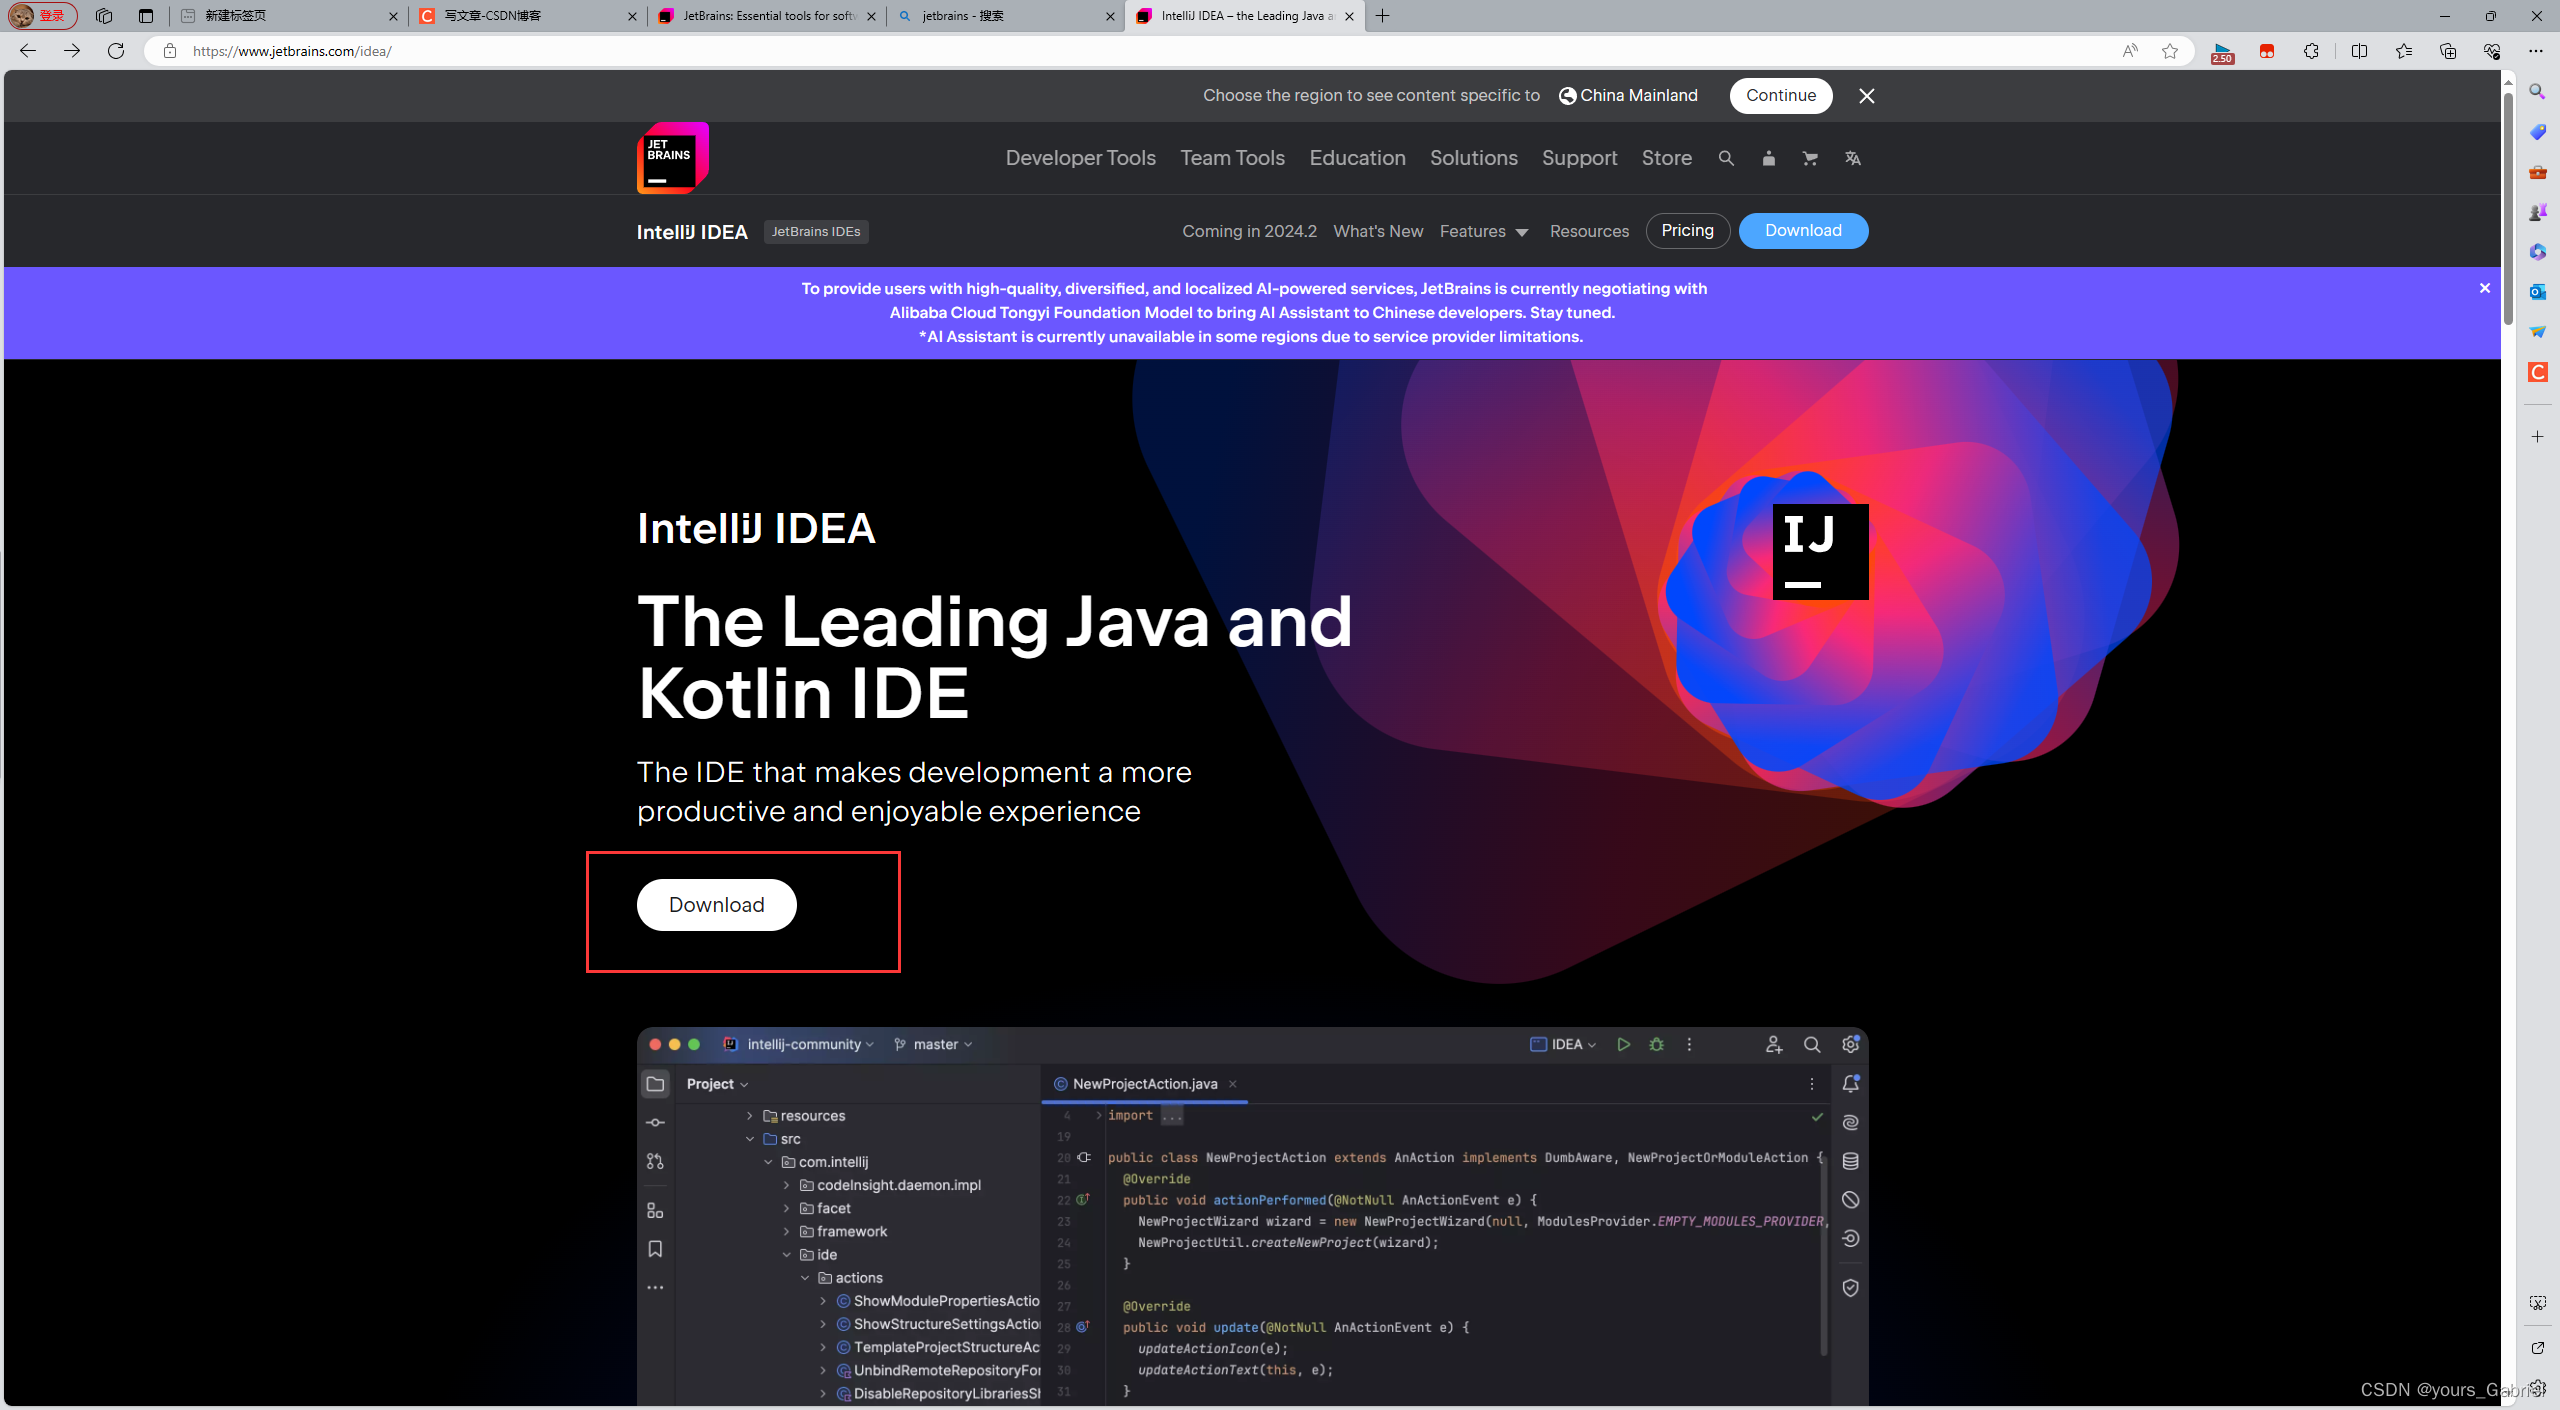Close the purple AI Assistant notice
Screen dimensions: 2560x1410
(2484, 288)
